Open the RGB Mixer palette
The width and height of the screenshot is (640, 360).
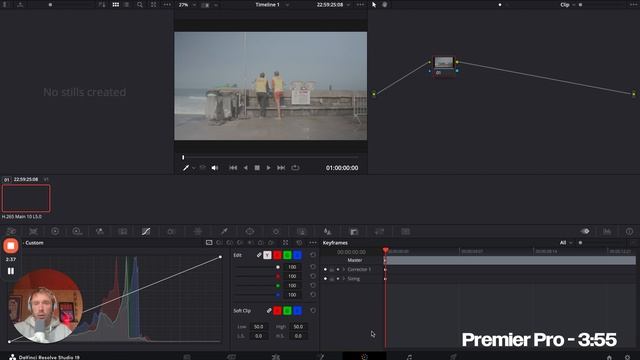click(100, 231)
